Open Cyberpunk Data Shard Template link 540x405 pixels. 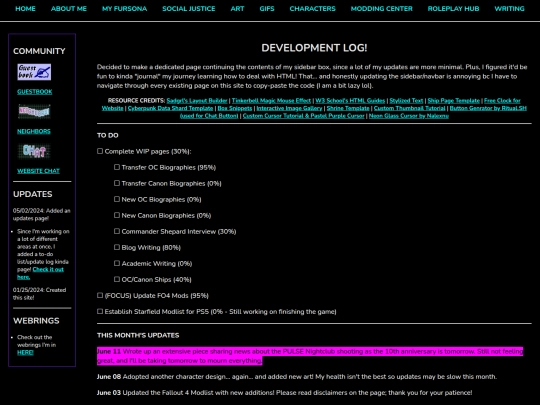170,108
